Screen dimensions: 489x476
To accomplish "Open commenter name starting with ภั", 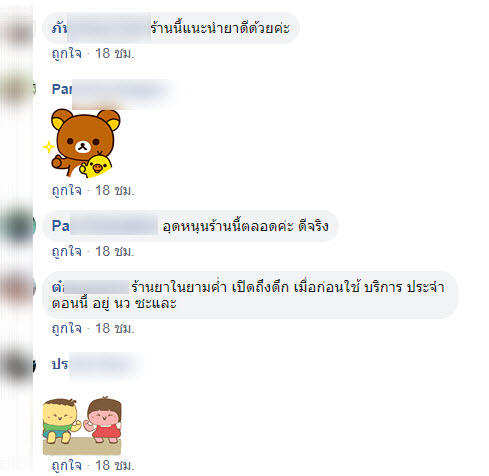I will click(101, 28).
